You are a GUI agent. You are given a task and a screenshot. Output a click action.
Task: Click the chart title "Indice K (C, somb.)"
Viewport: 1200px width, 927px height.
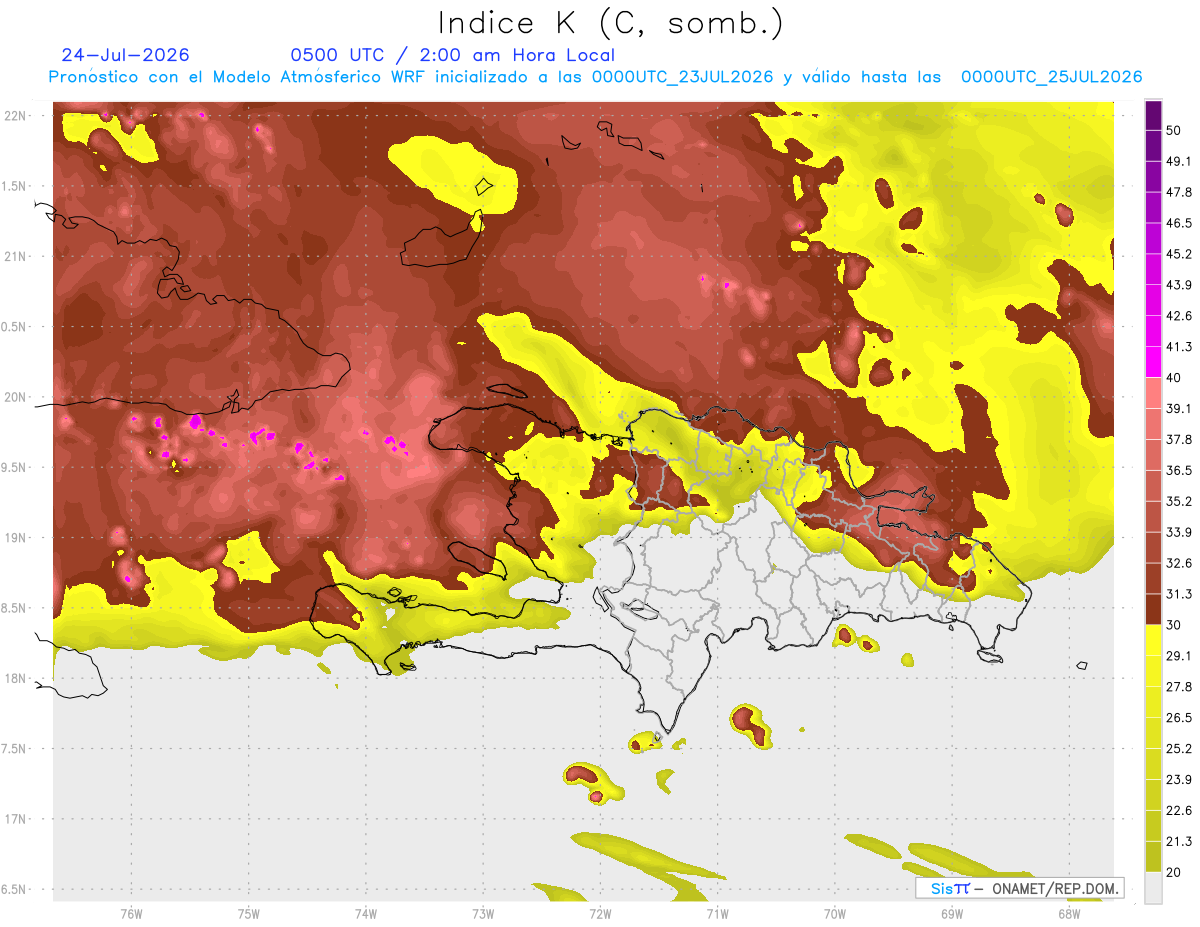(x=611, y=23)
